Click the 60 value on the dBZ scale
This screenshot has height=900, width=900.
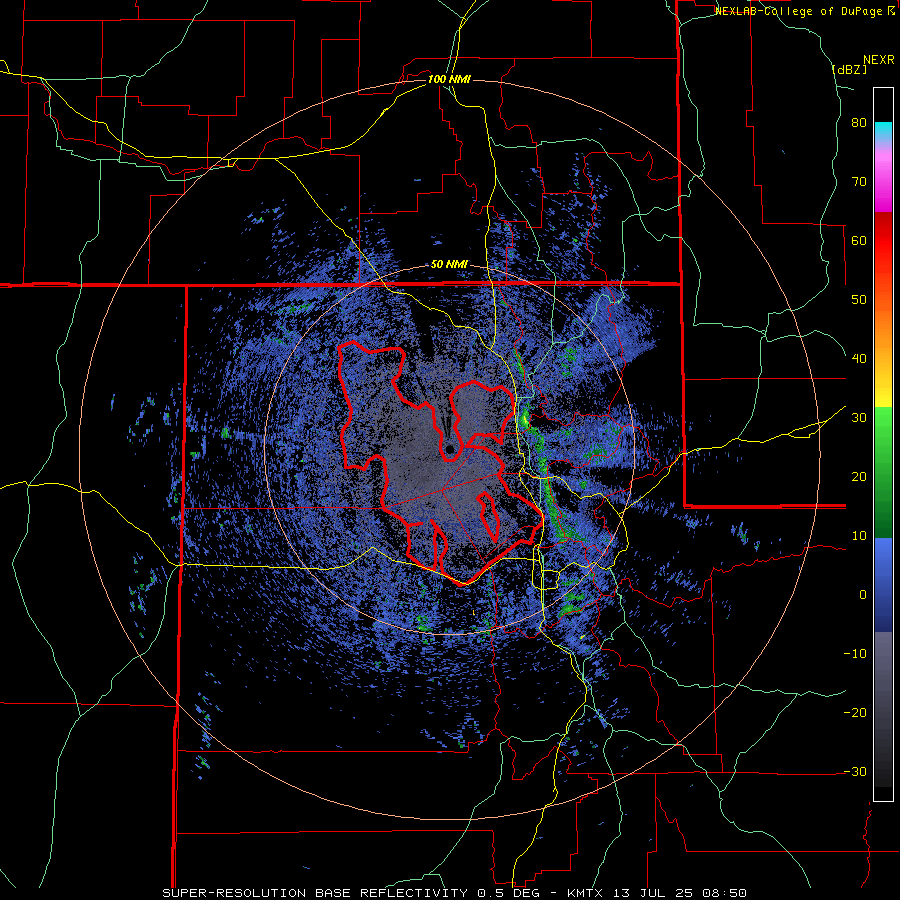[859, 240]
